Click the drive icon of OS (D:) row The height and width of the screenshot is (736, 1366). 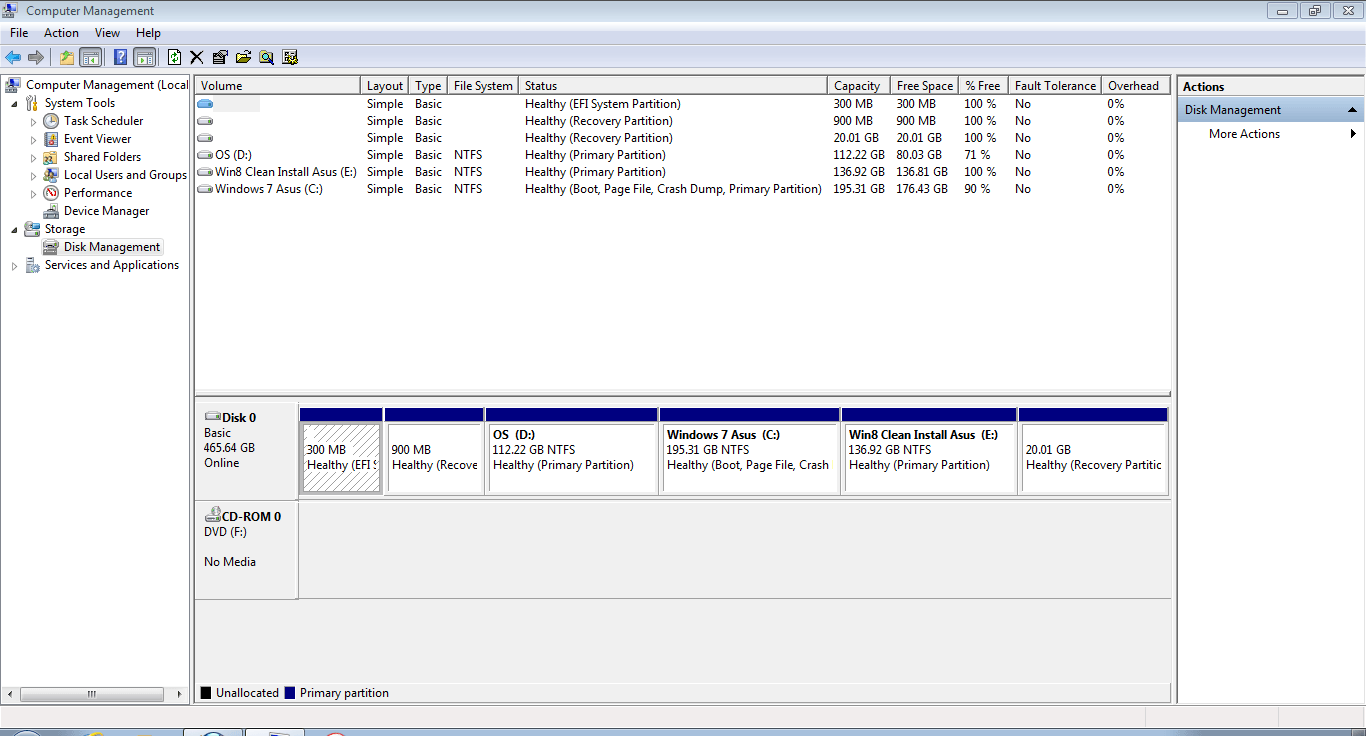coord(205,155)
